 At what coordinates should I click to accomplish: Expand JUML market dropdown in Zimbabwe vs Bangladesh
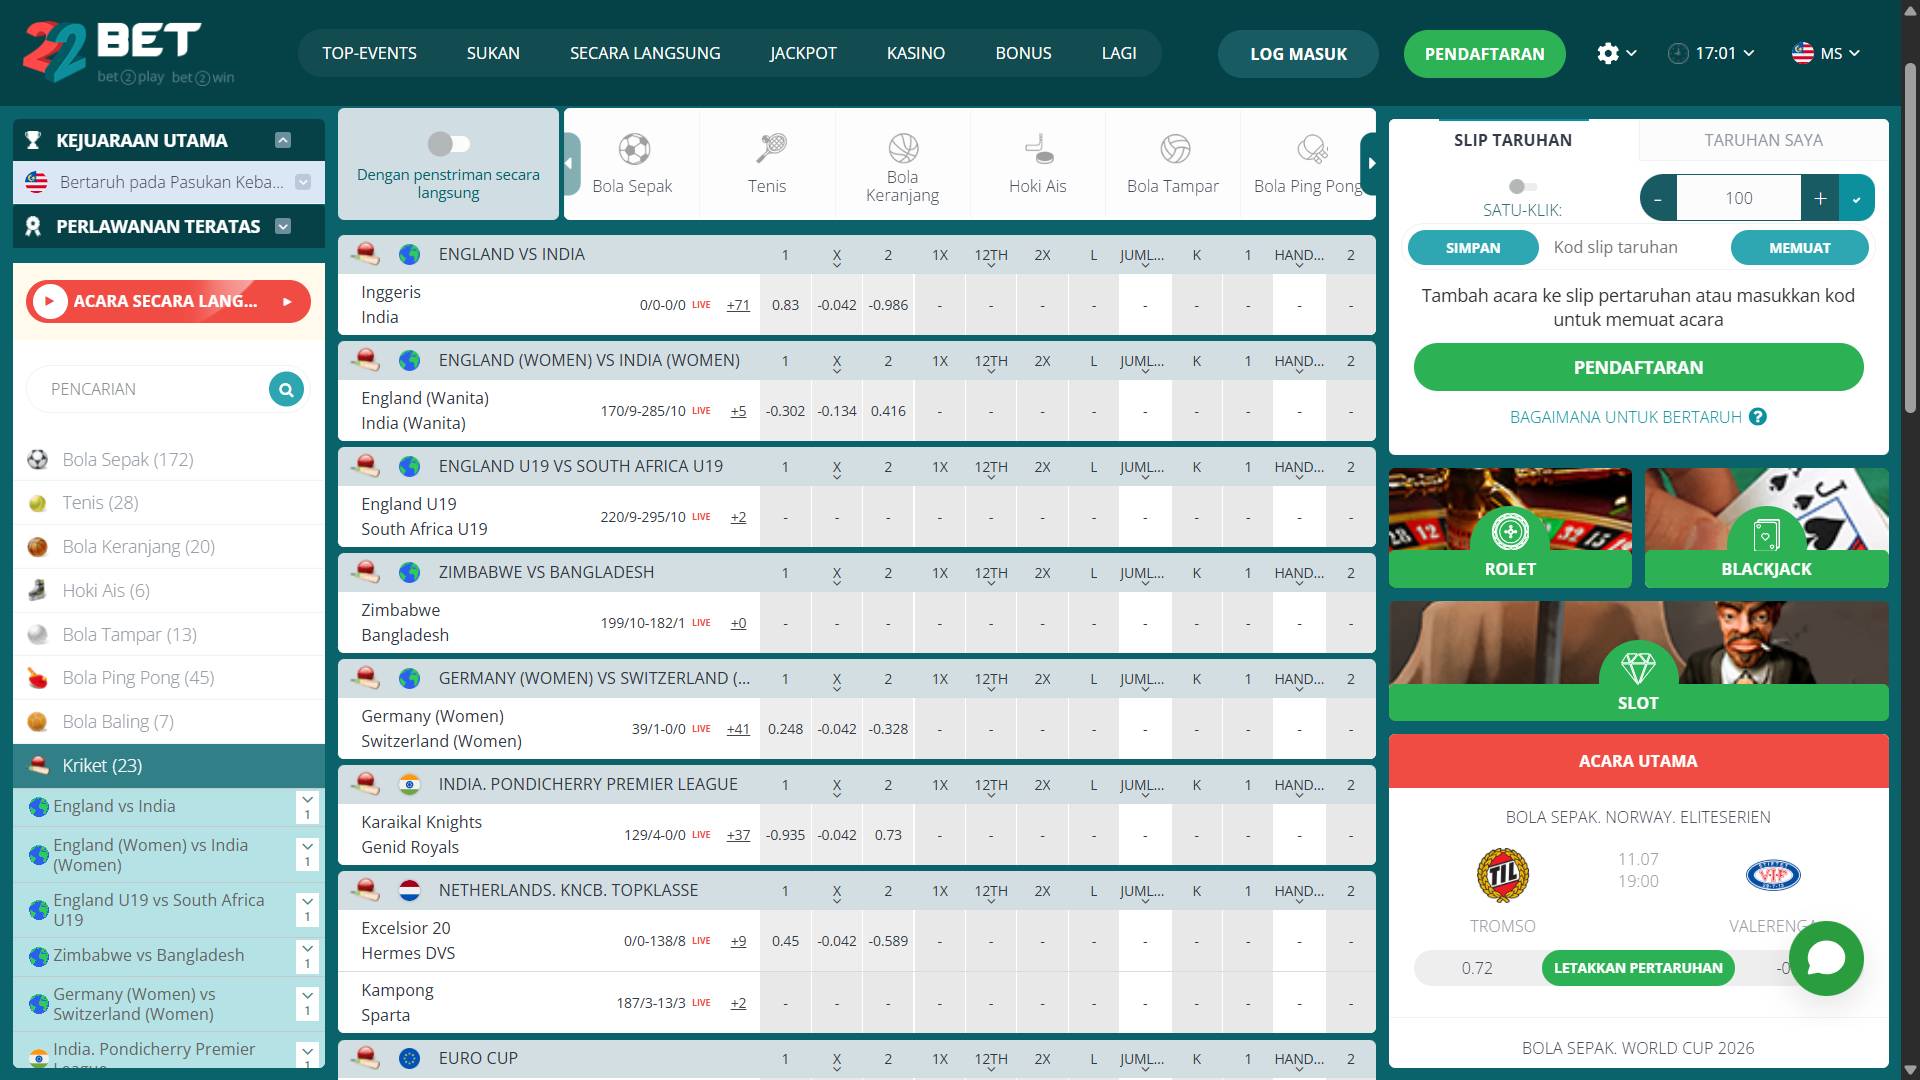pyautogui.click(x=1142, y=575)
